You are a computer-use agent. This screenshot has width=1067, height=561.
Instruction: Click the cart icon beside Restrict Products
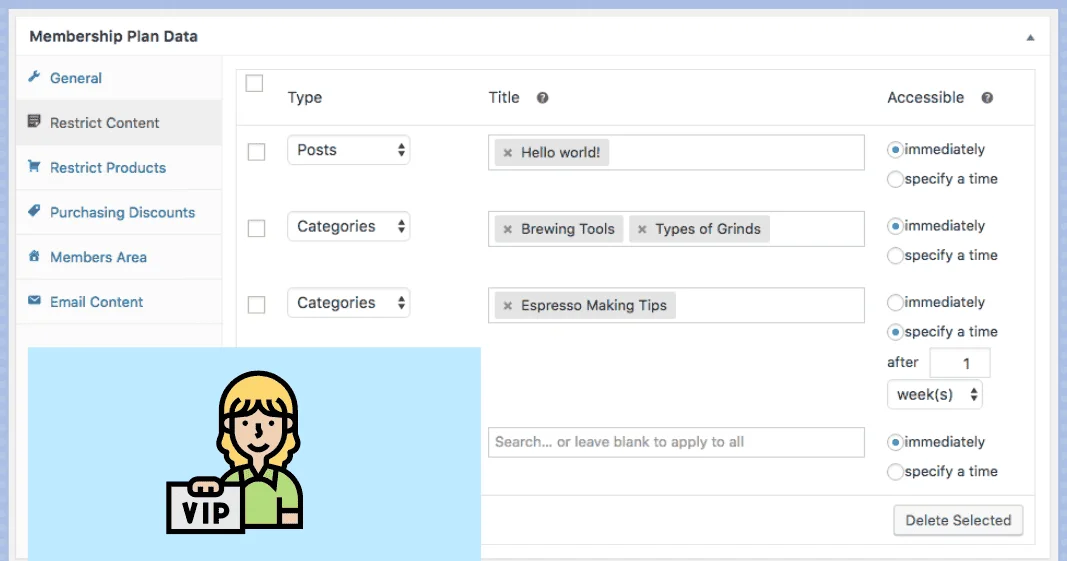pos(34,166)
